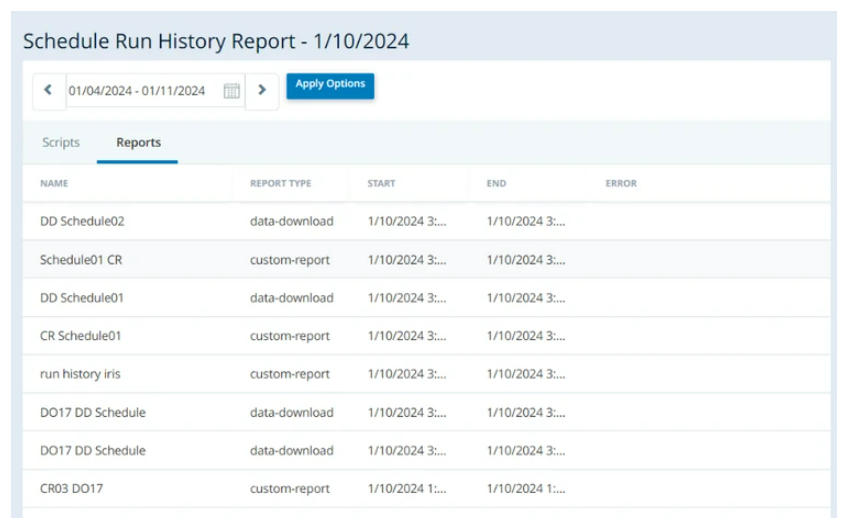Select the CR03 DO17 row name
849x530 pixels.
click(x=71, y=488)
